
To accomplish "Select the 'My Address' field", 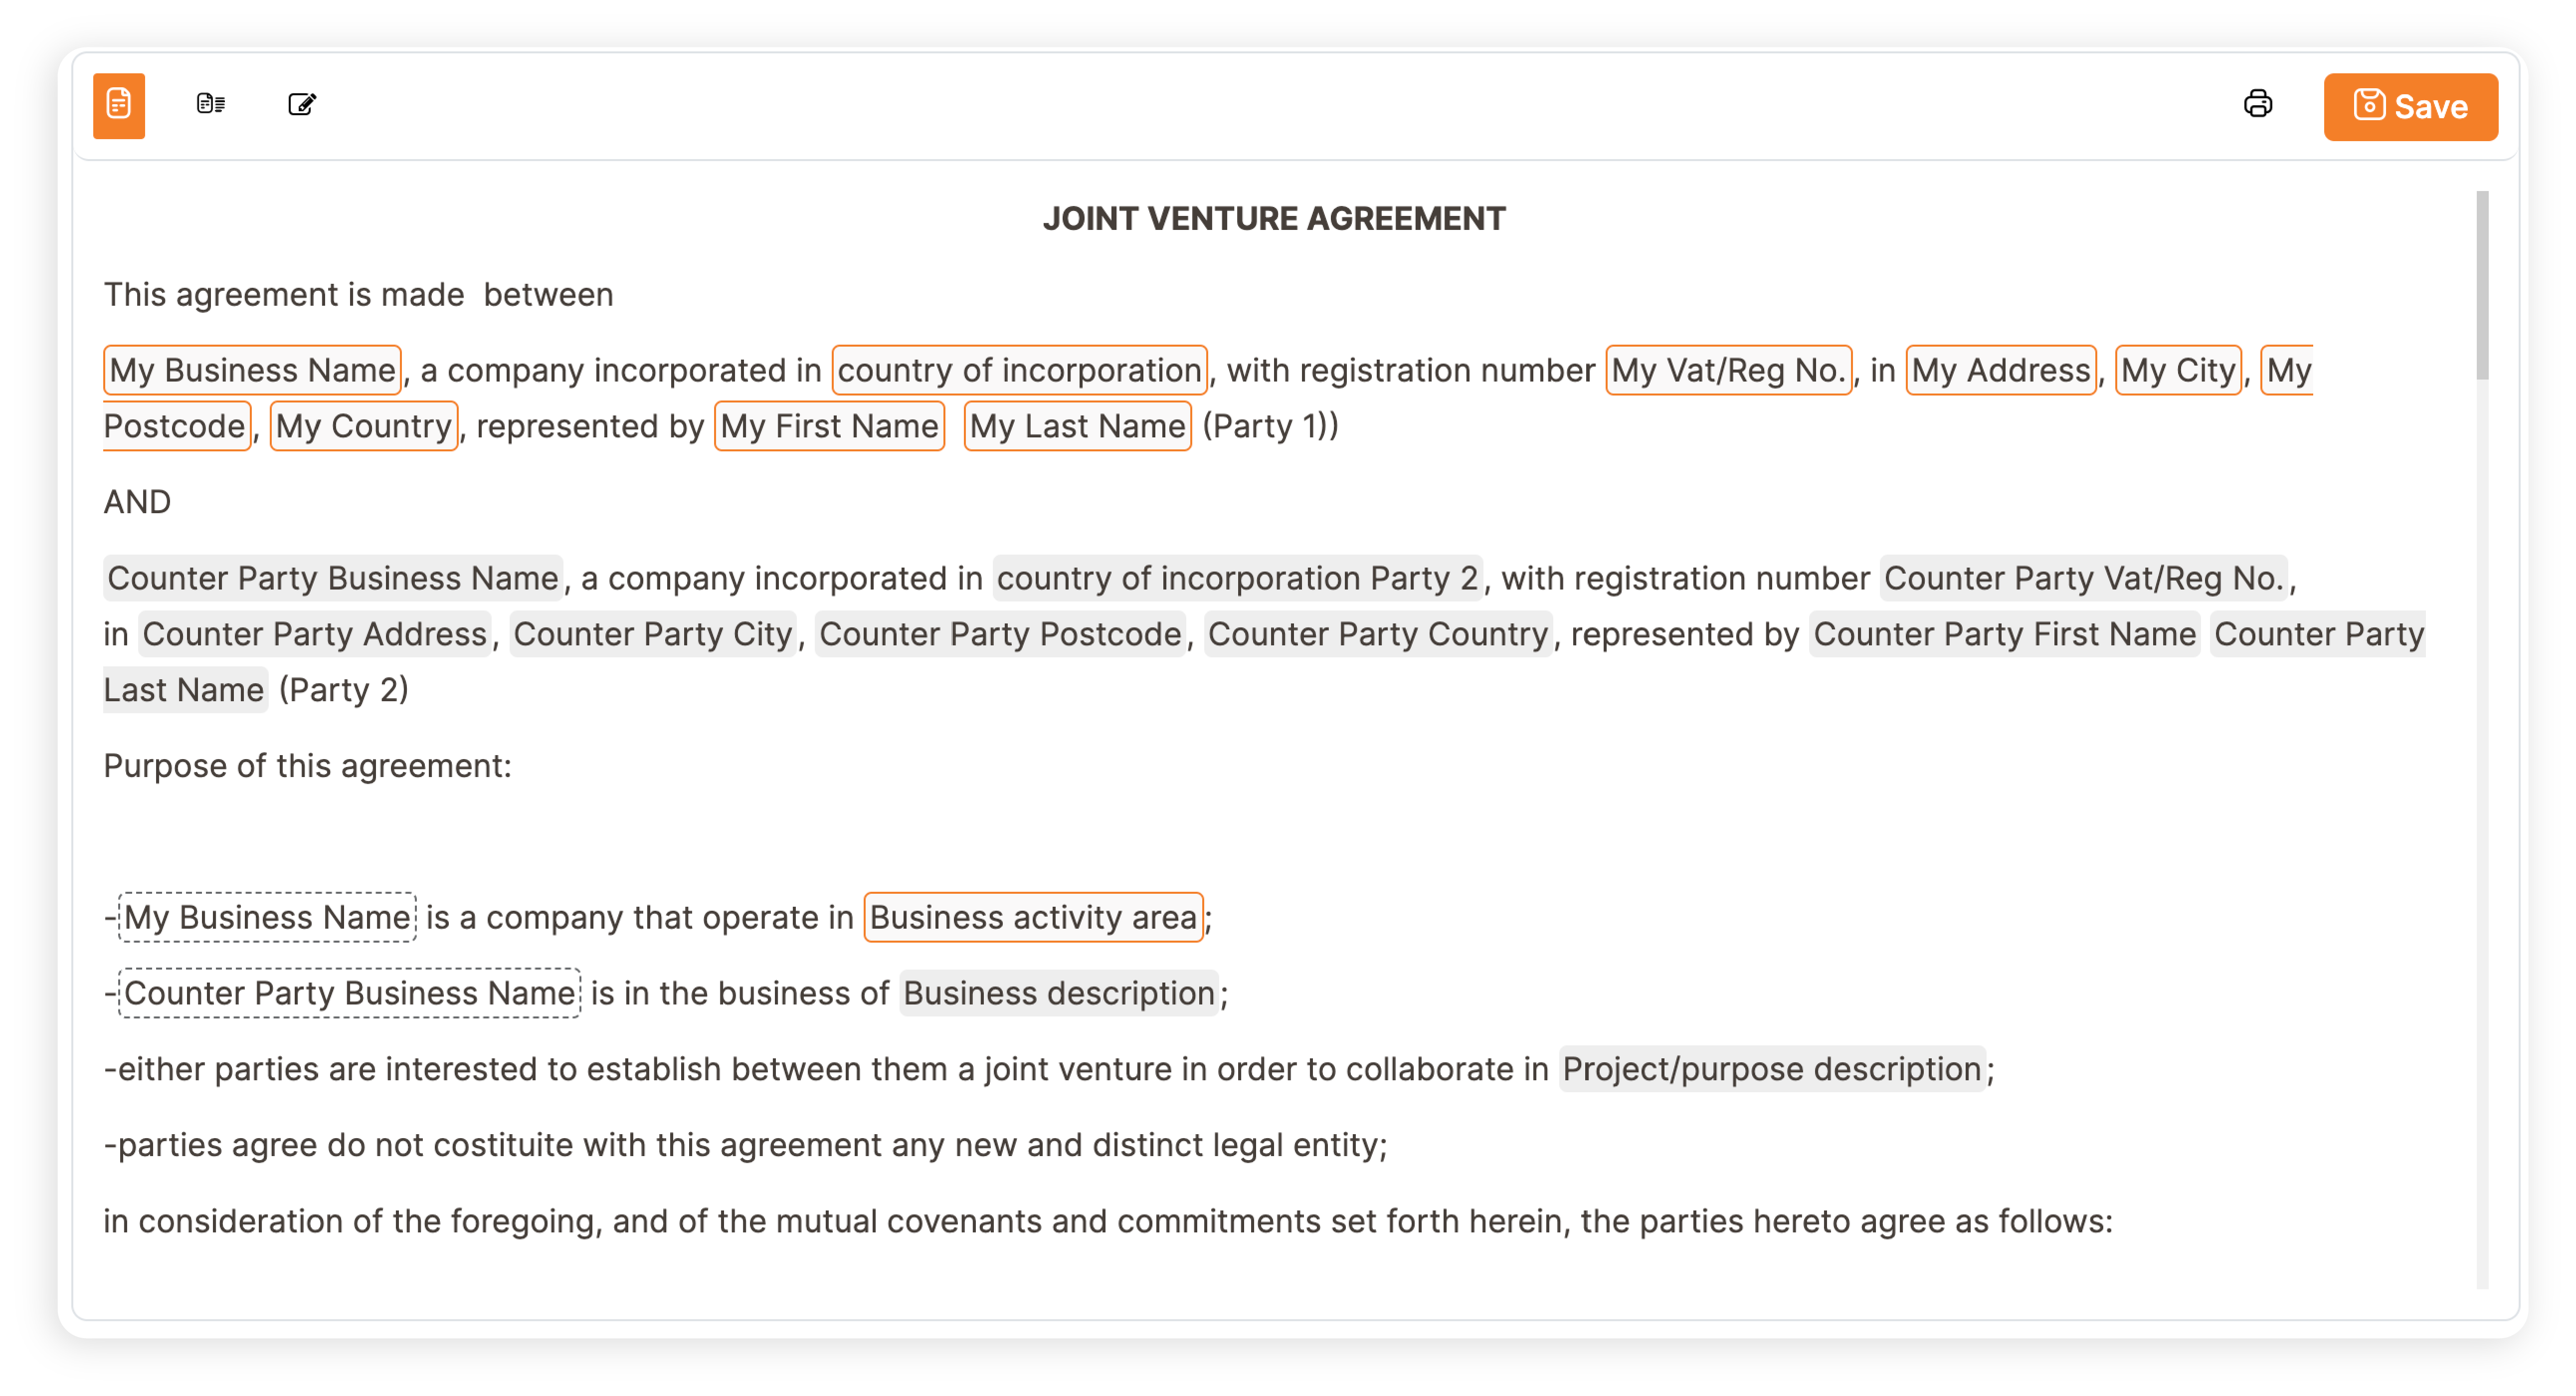I will [2001, 370].
